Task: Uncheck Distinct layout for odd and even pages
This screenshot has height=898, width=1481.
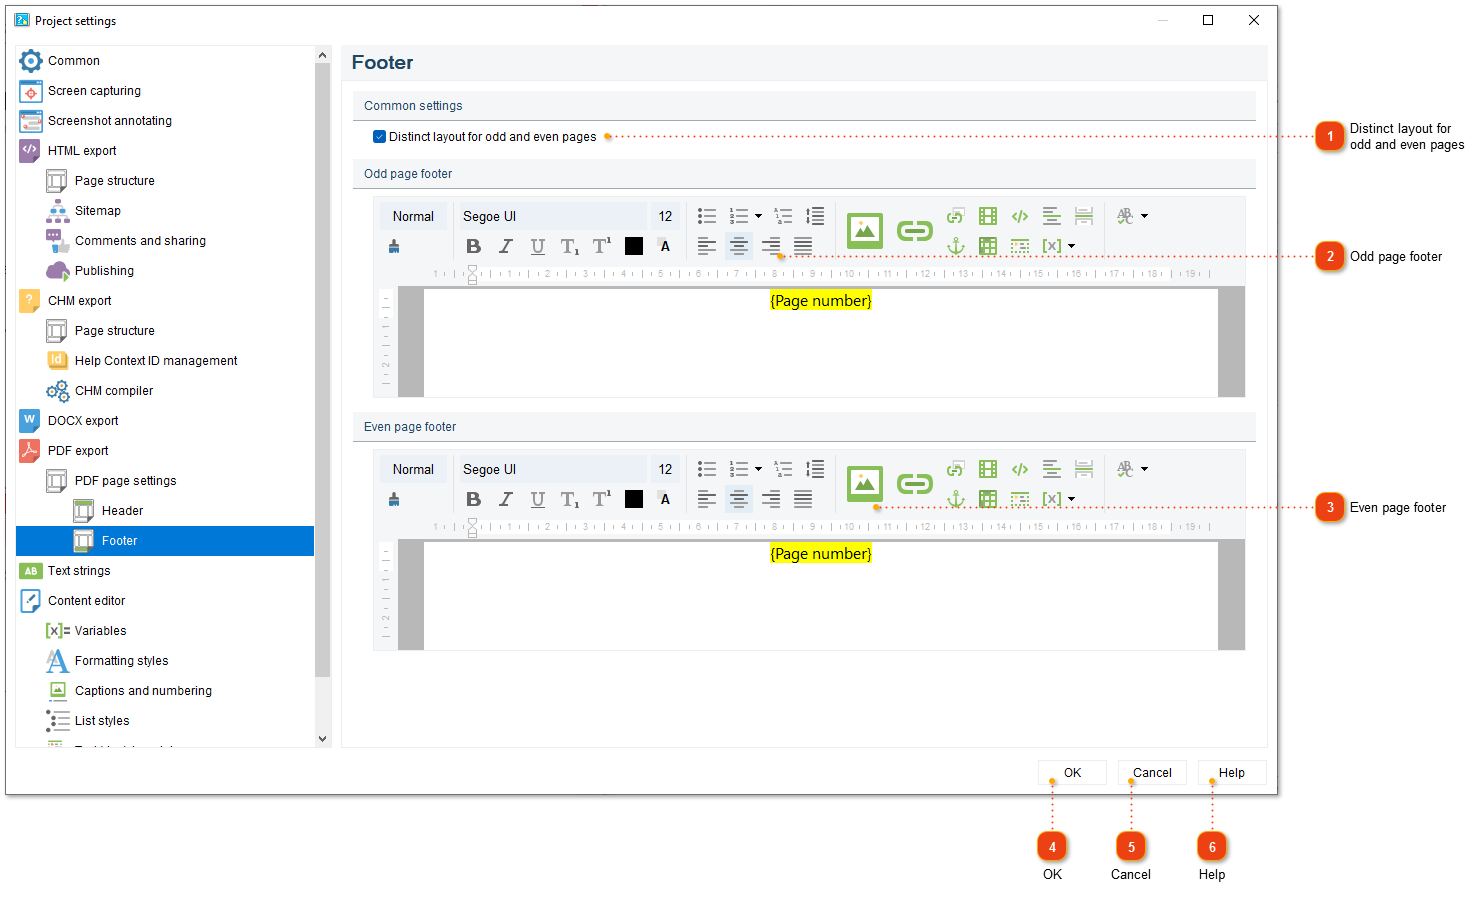Action: [380, 137]
